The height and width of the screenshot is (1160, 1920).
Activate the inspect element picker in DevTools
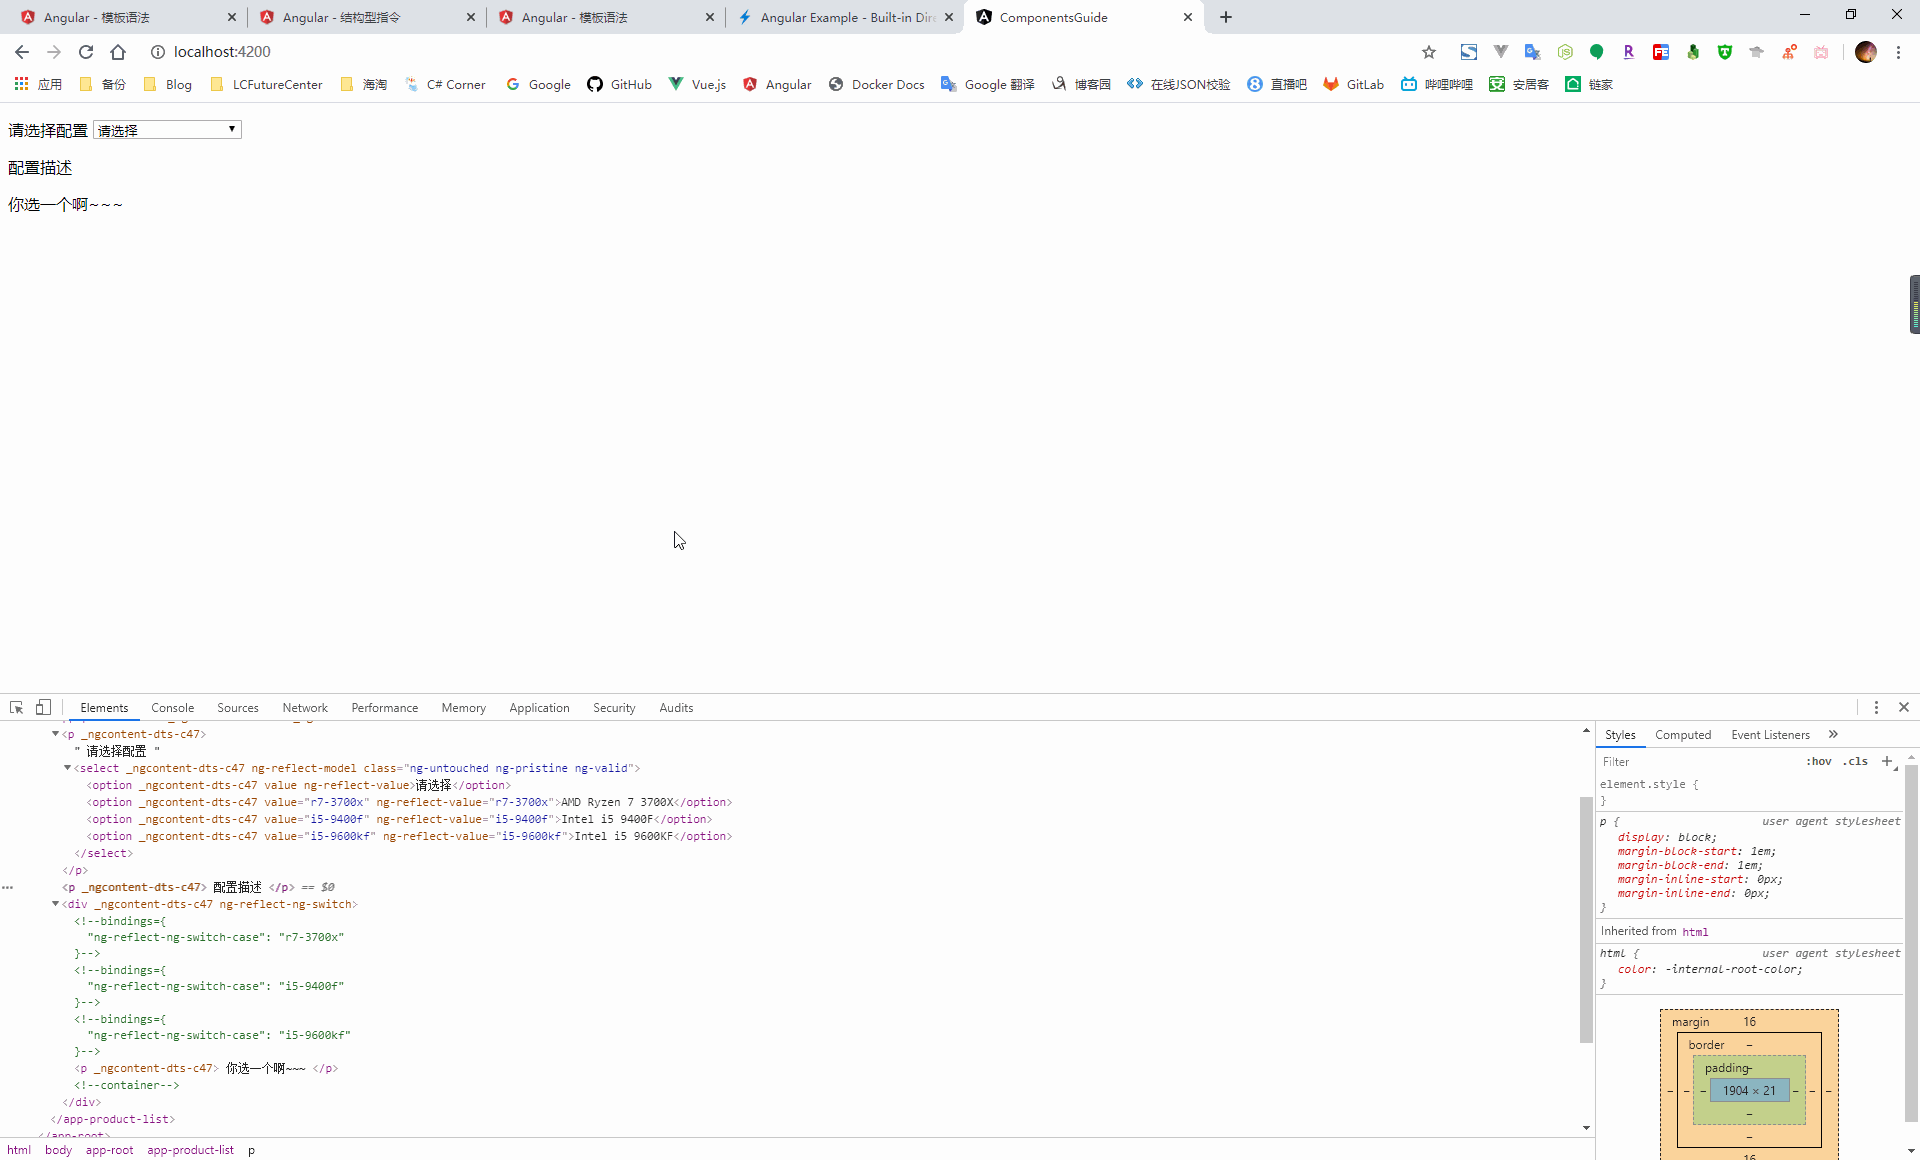[x=16, y=707]
